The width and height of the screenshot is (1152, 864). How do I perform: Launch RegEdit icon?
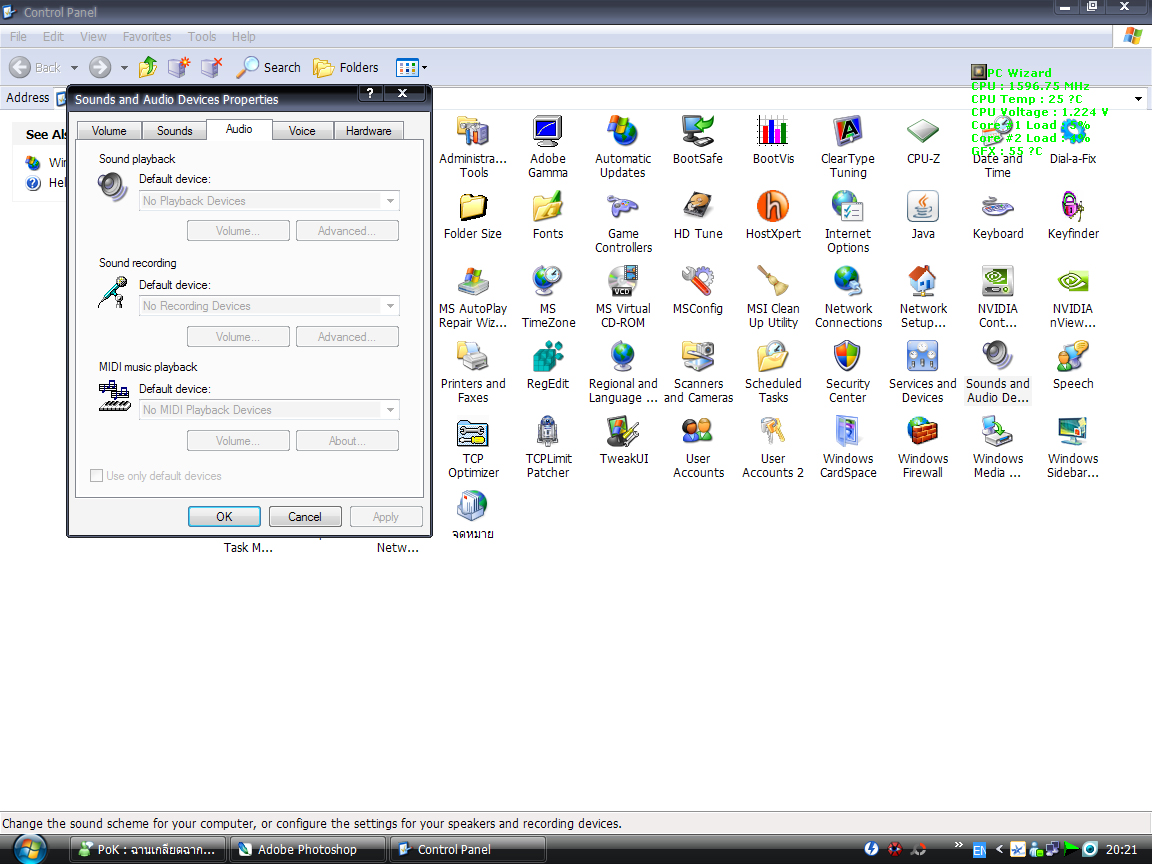pyautogui.click(x=548, y=364)
